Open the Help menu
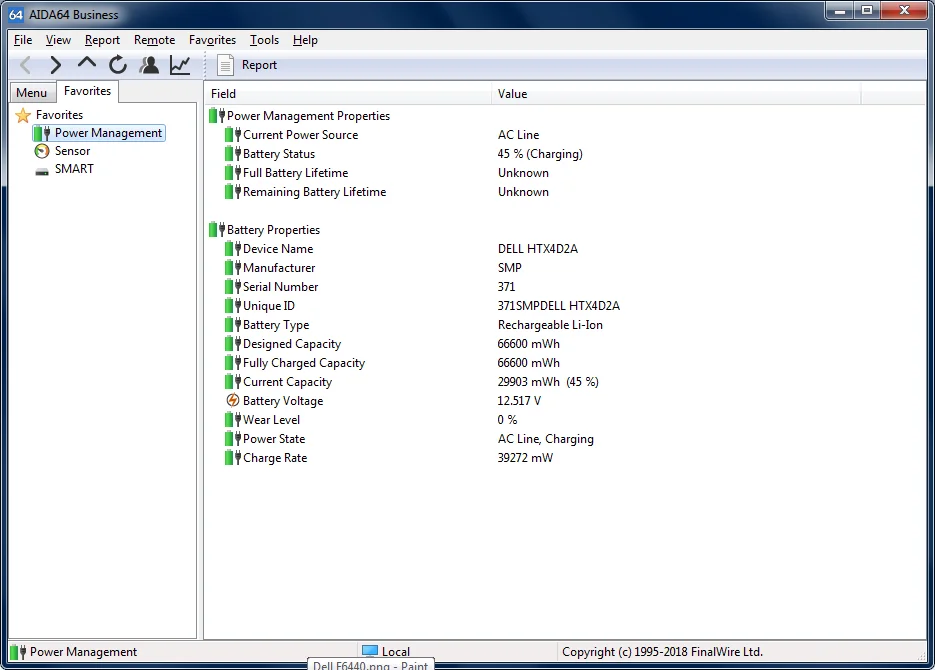 click(305, 40)
